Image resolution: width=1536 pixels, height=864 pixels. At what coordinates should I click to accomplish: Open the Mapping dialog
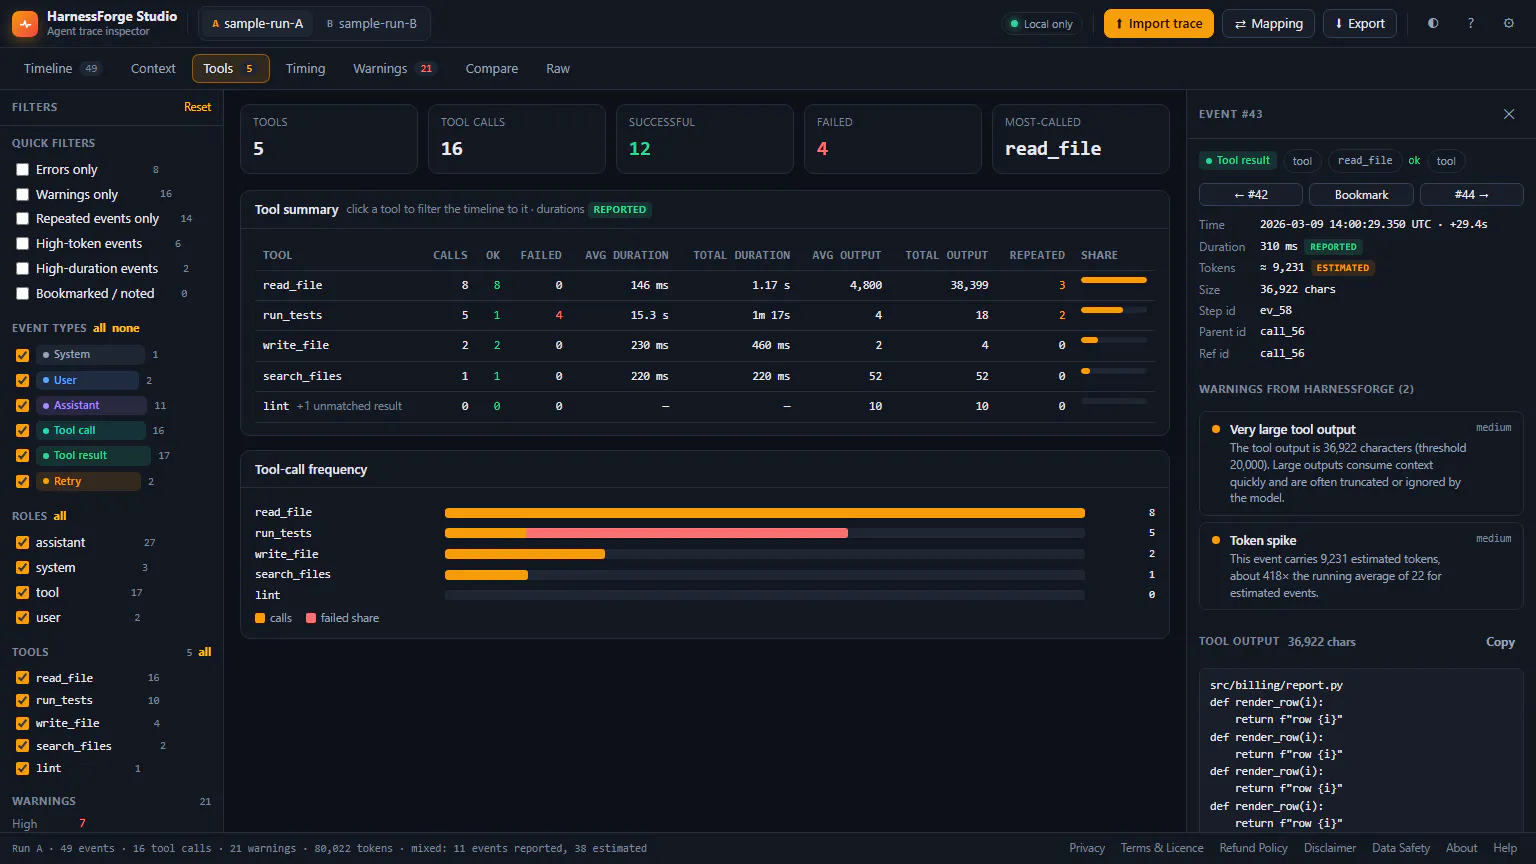[x=1269, y=24]
